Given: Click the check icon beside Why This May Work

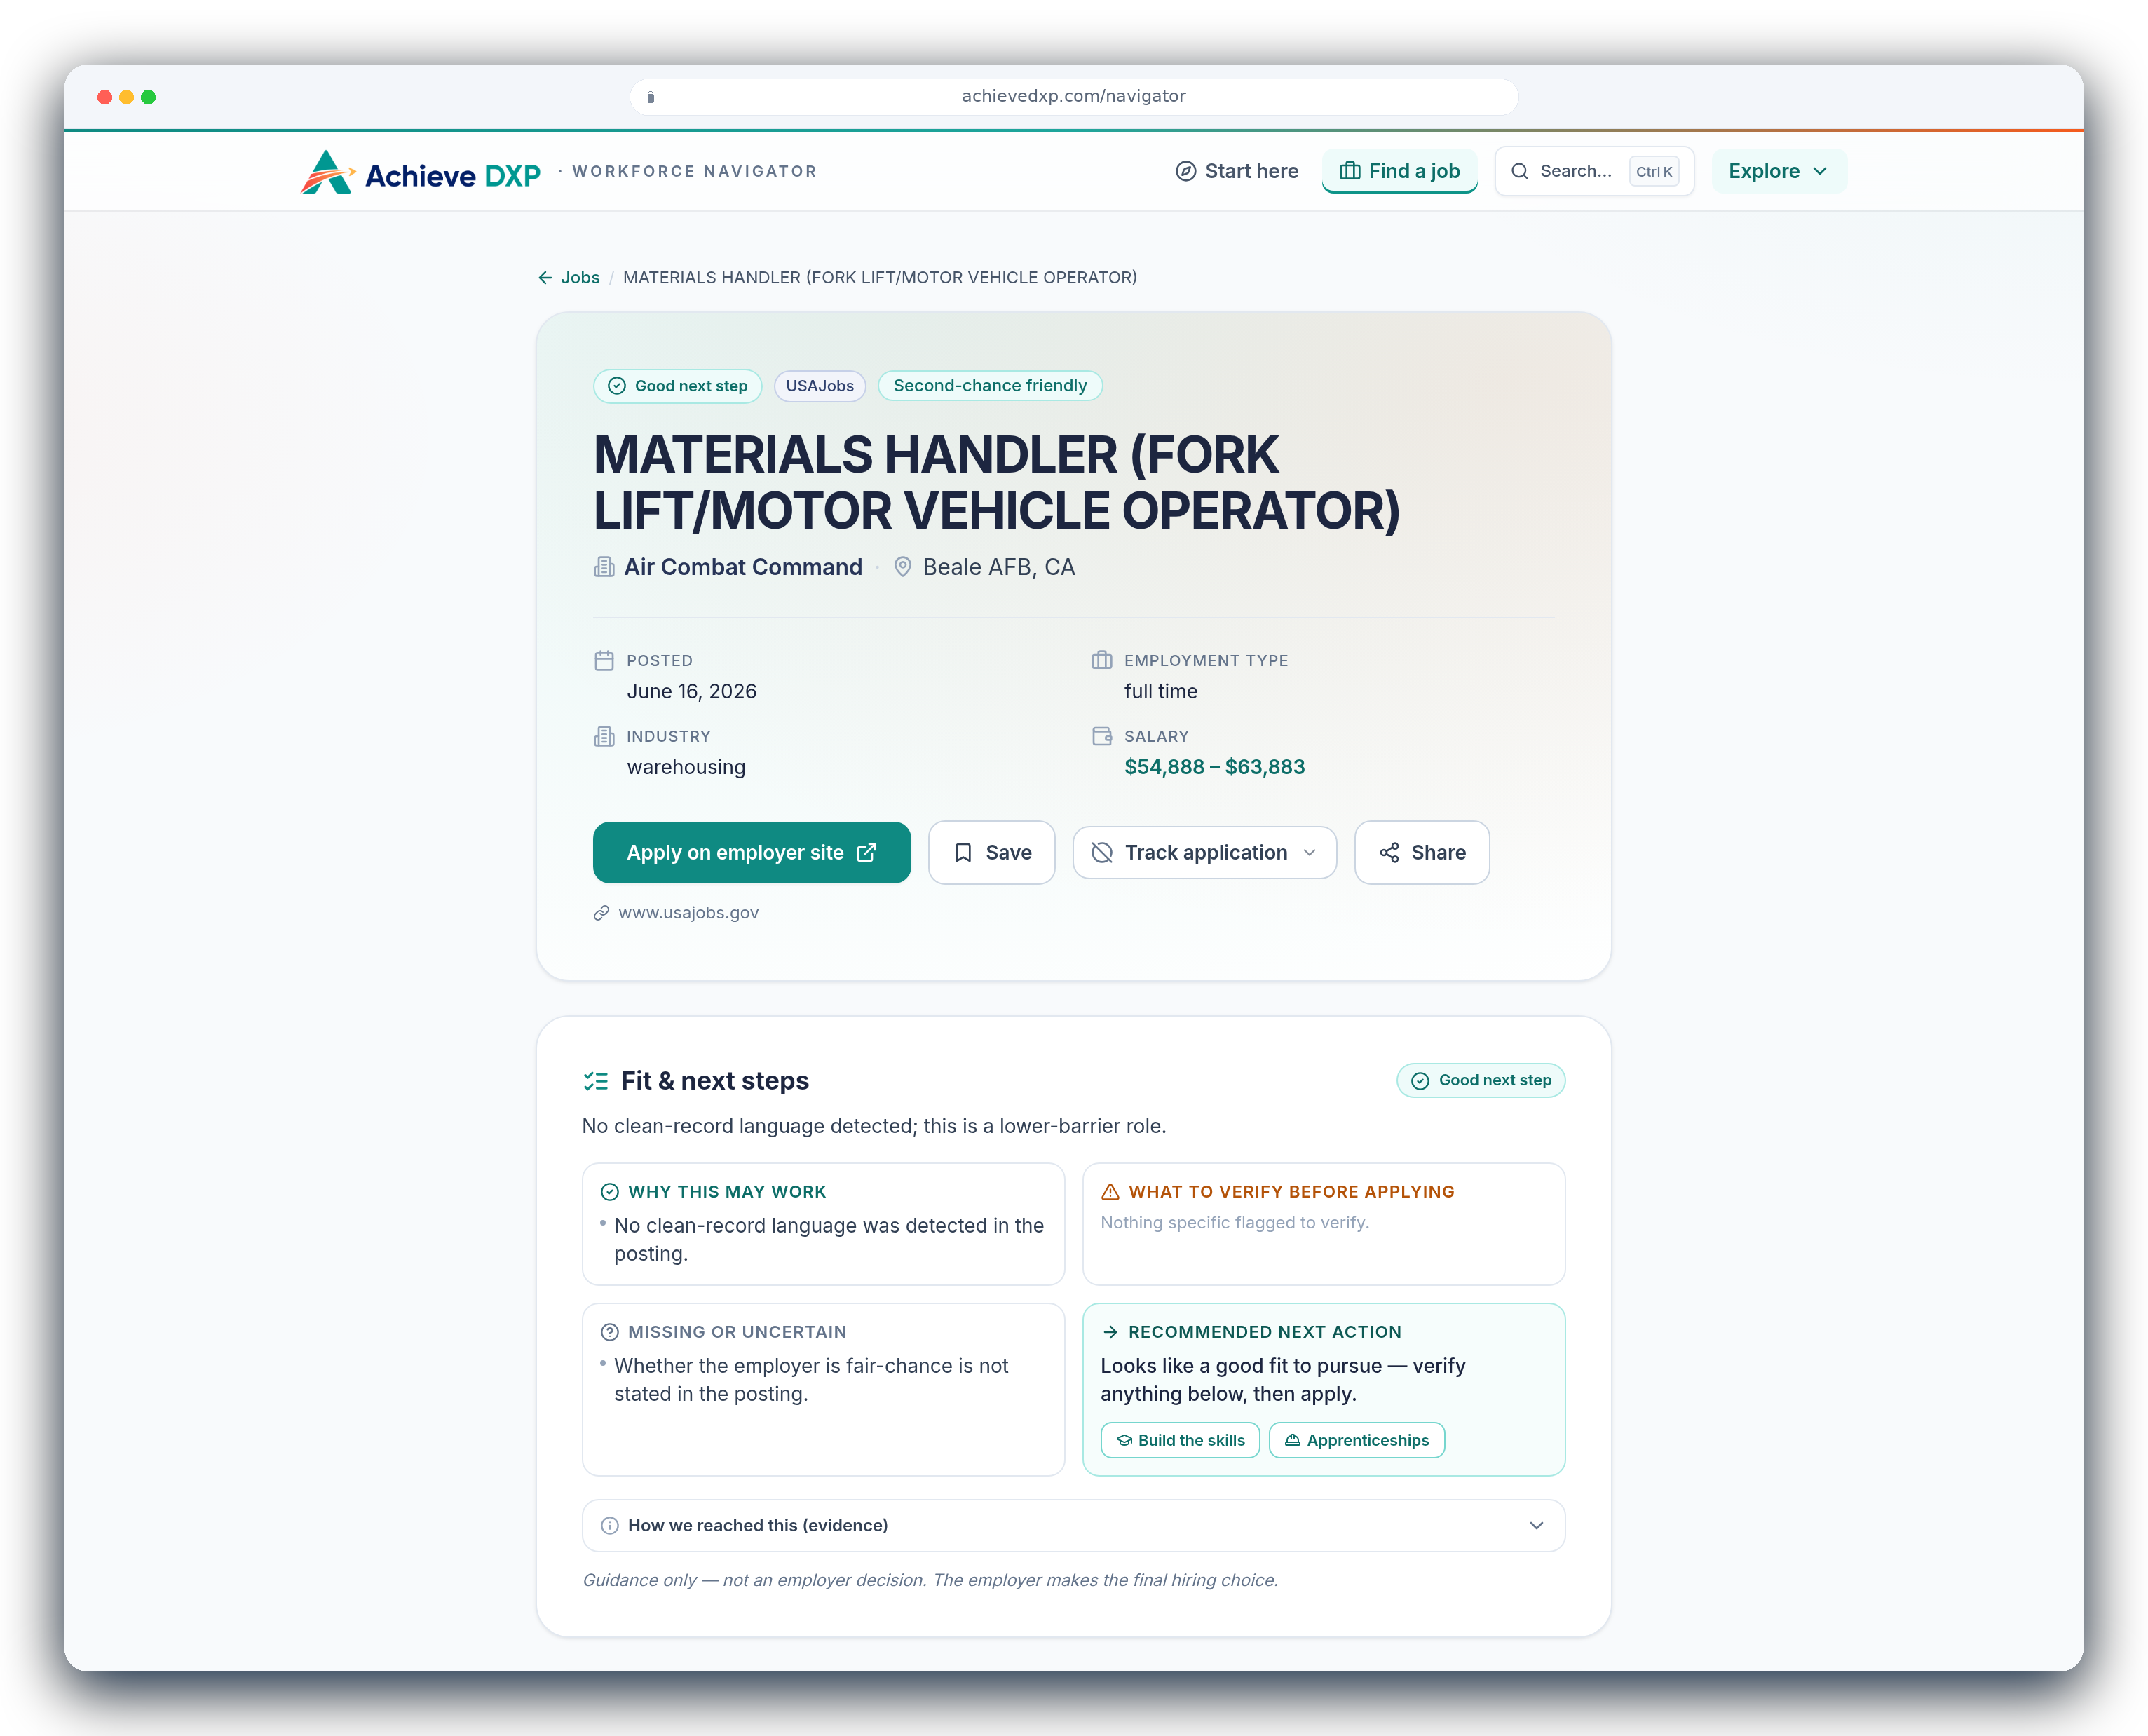Looking at the screenshot, I should click(610, 1192).
